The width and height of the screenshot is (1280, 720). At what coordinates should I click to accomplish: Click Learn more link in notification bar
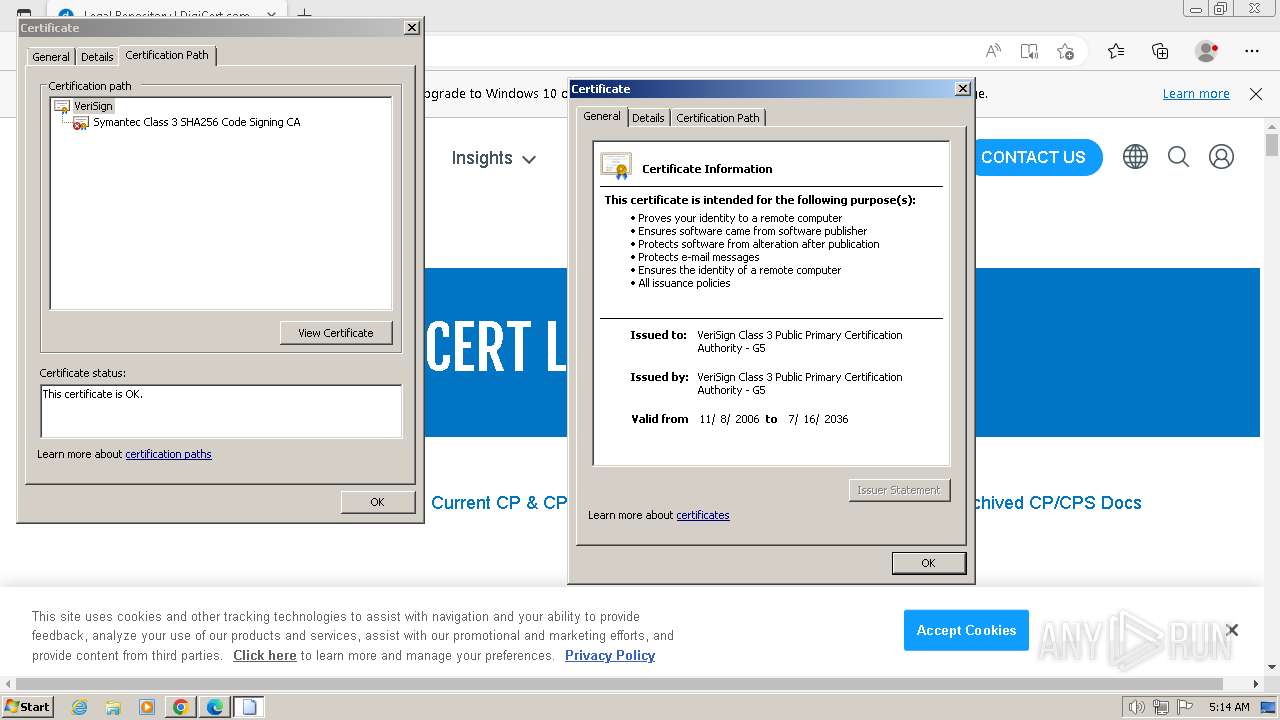click(1196, 94)
